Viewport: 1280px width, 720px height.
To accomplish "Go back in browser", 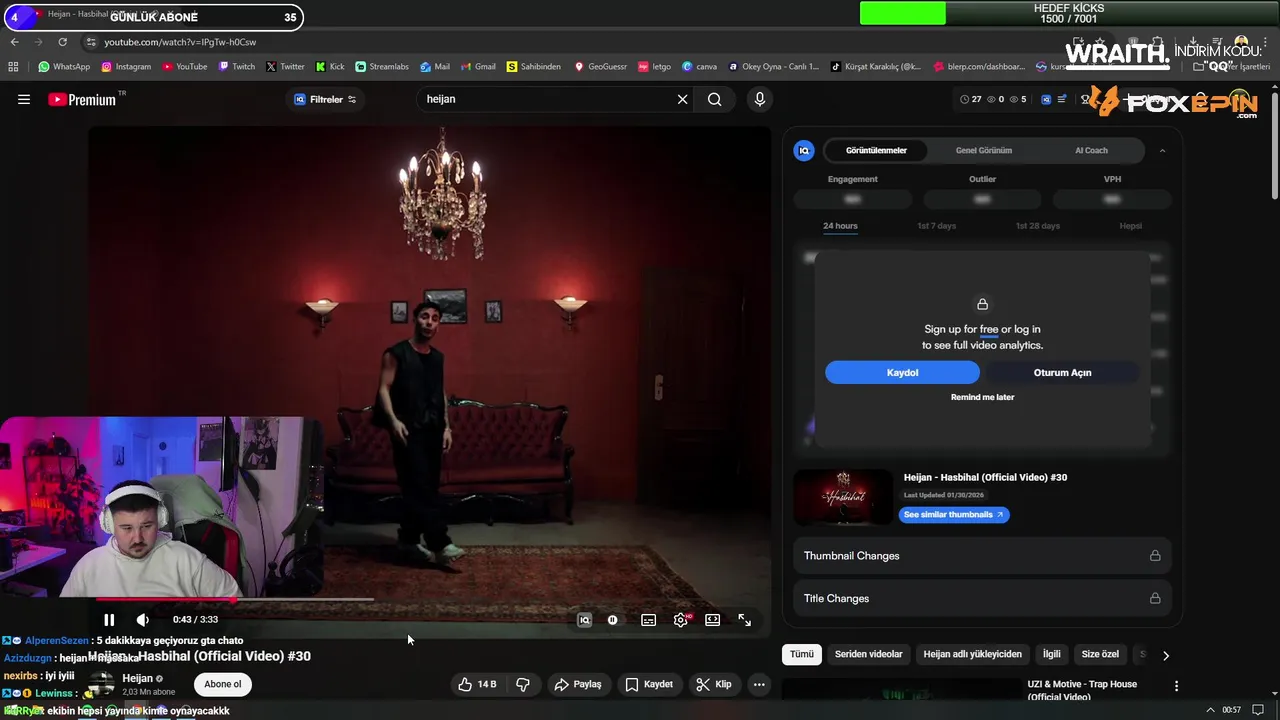I will click(x=14, y=42).
